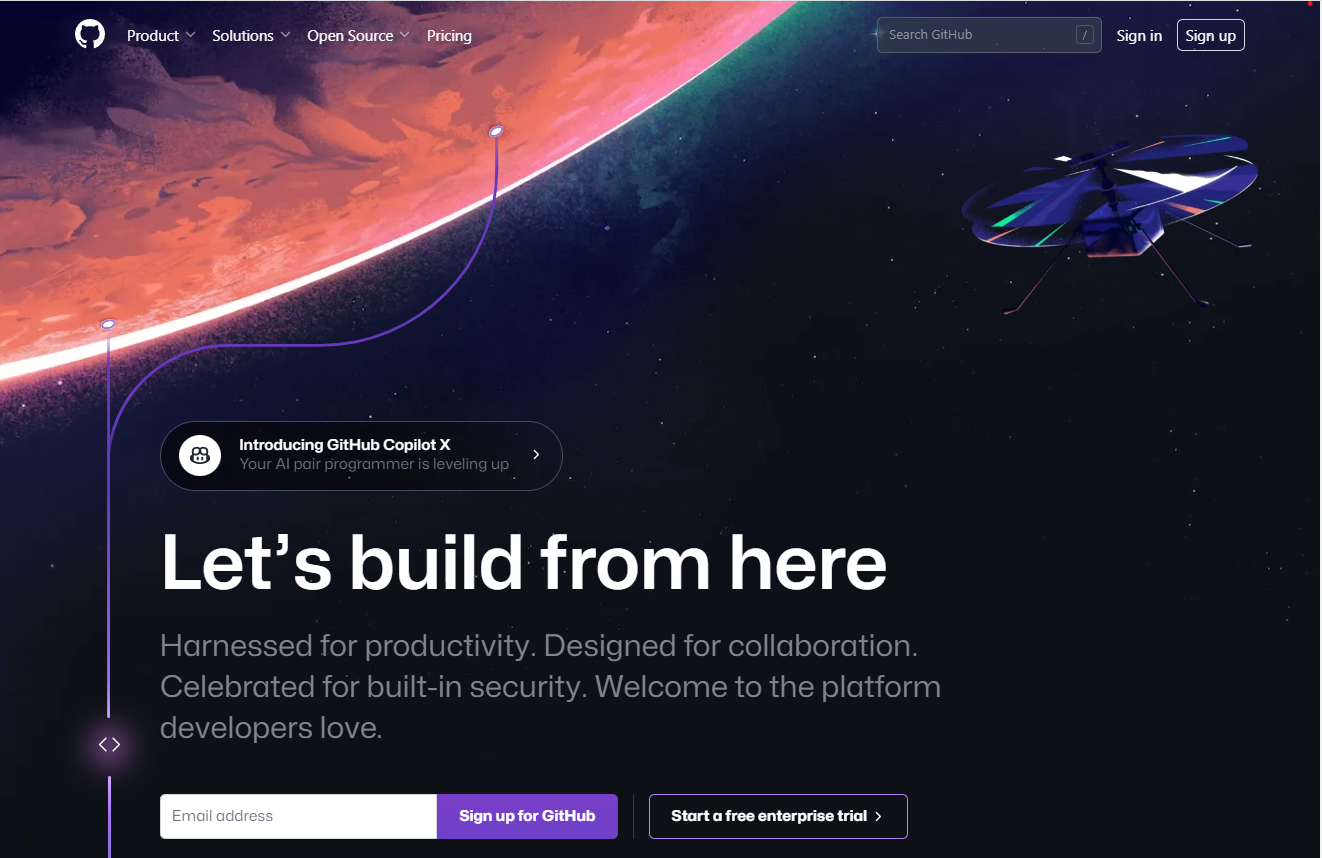Click the chevron on enterprise trial button
This screenshot has height=858, width=1322.
point(878,816)
